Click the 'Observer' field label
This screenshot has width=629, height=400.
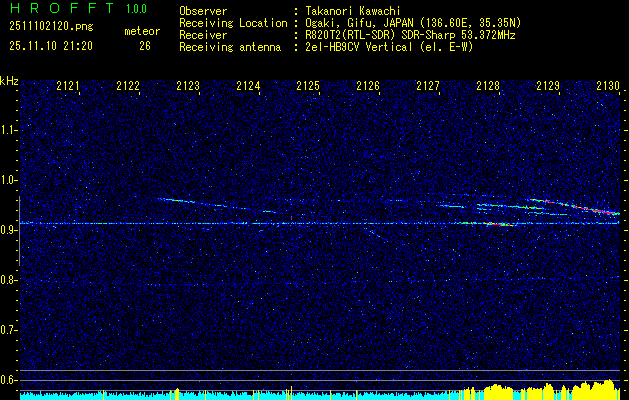203,11
